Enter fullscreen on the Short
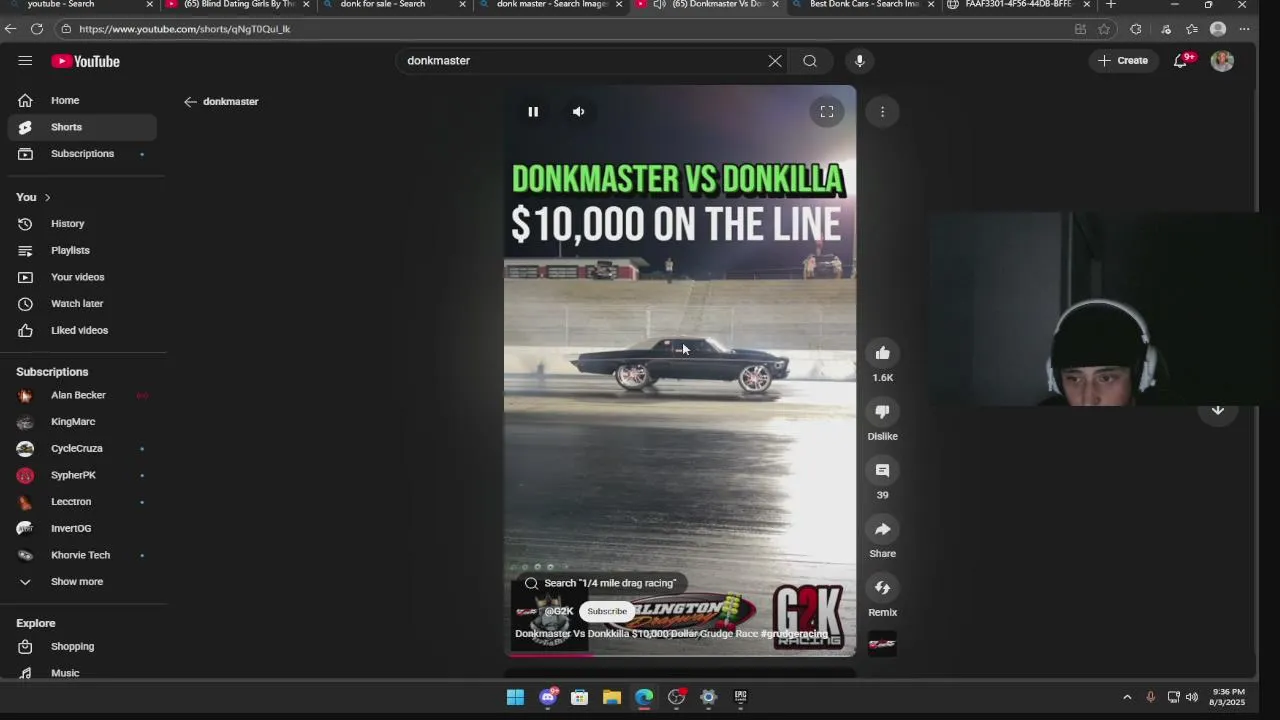This screenshot has height=720, width=1280. point(827,112)
